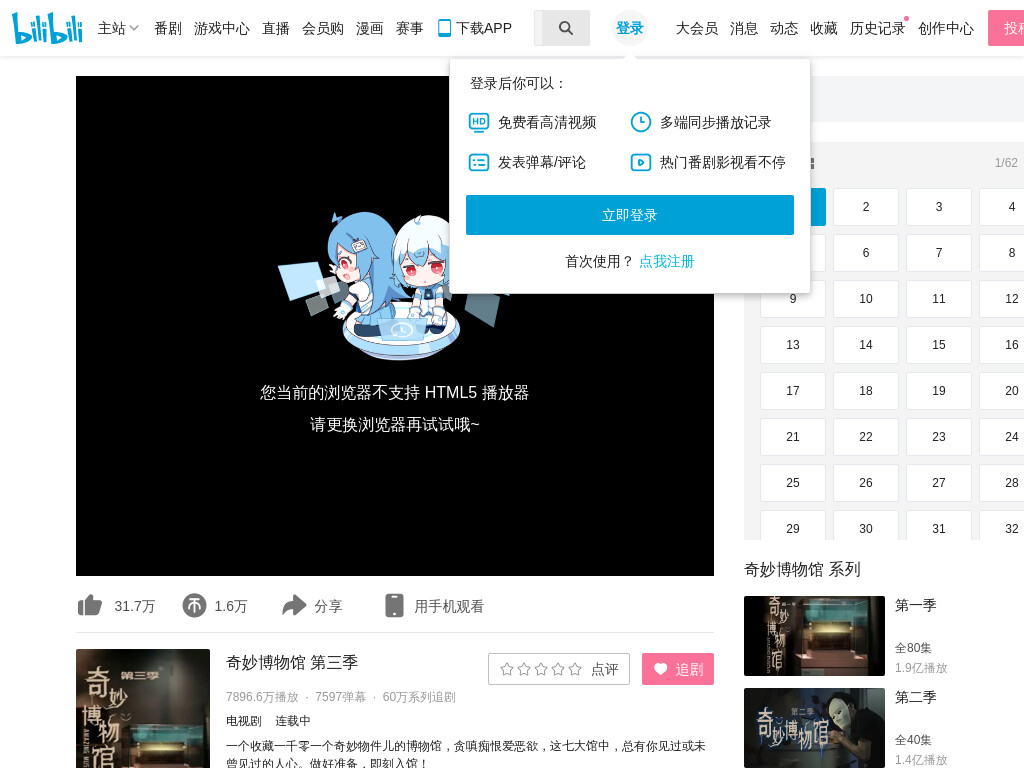Click the coin icon next to 1.6万
1024x768 pixels.
pos(194,606)
